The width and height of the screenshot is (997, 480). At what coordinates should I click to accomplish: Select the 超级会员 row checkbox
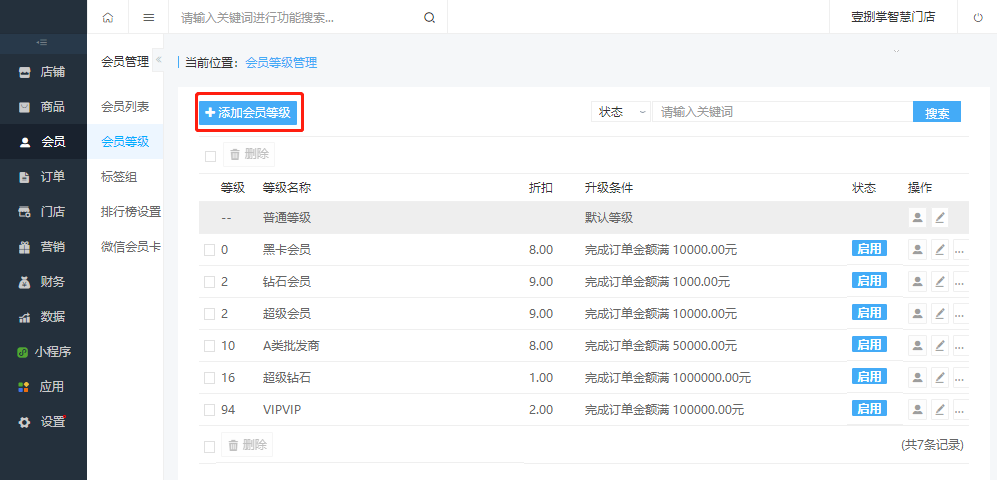[209, 314]
